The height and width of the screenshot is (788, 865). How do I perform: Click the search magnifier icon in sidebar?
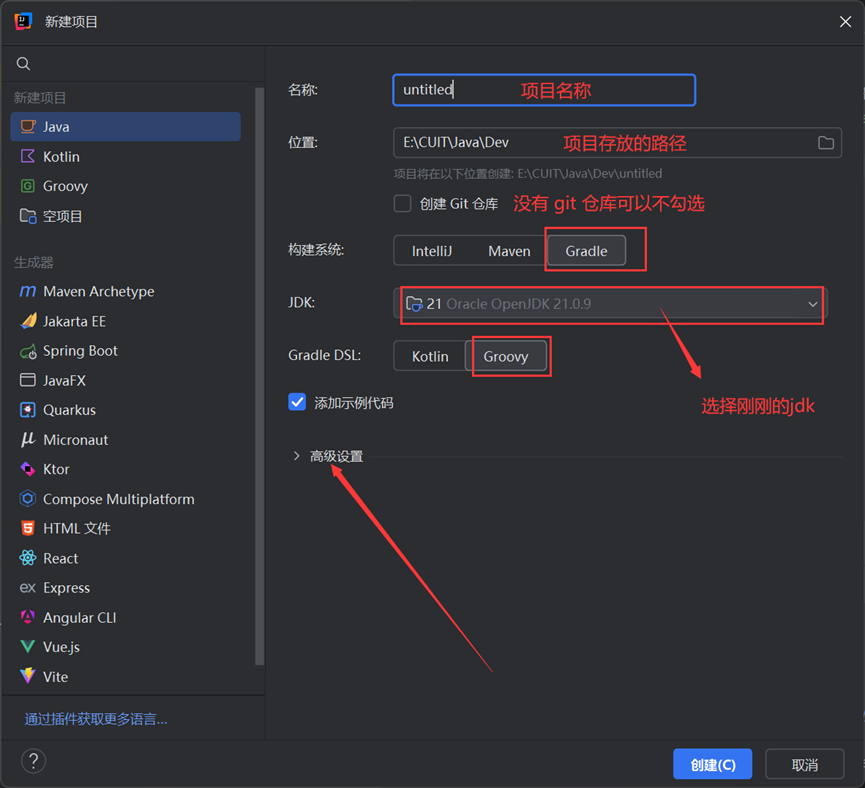[23, 63]
